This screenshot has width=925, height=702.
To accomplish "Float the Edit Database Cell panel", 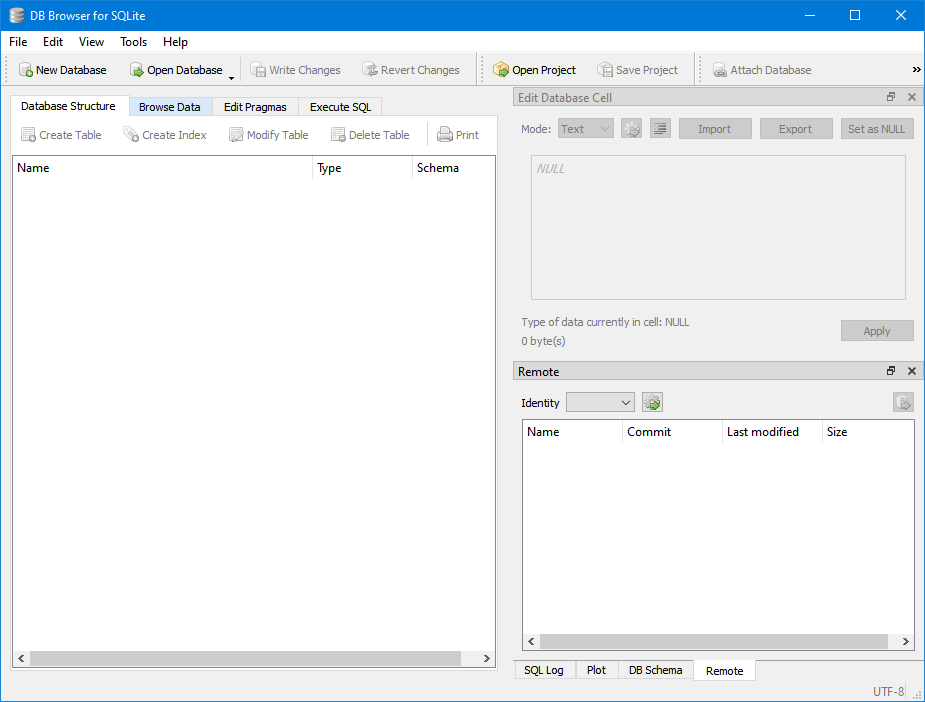I will (891, 97).
